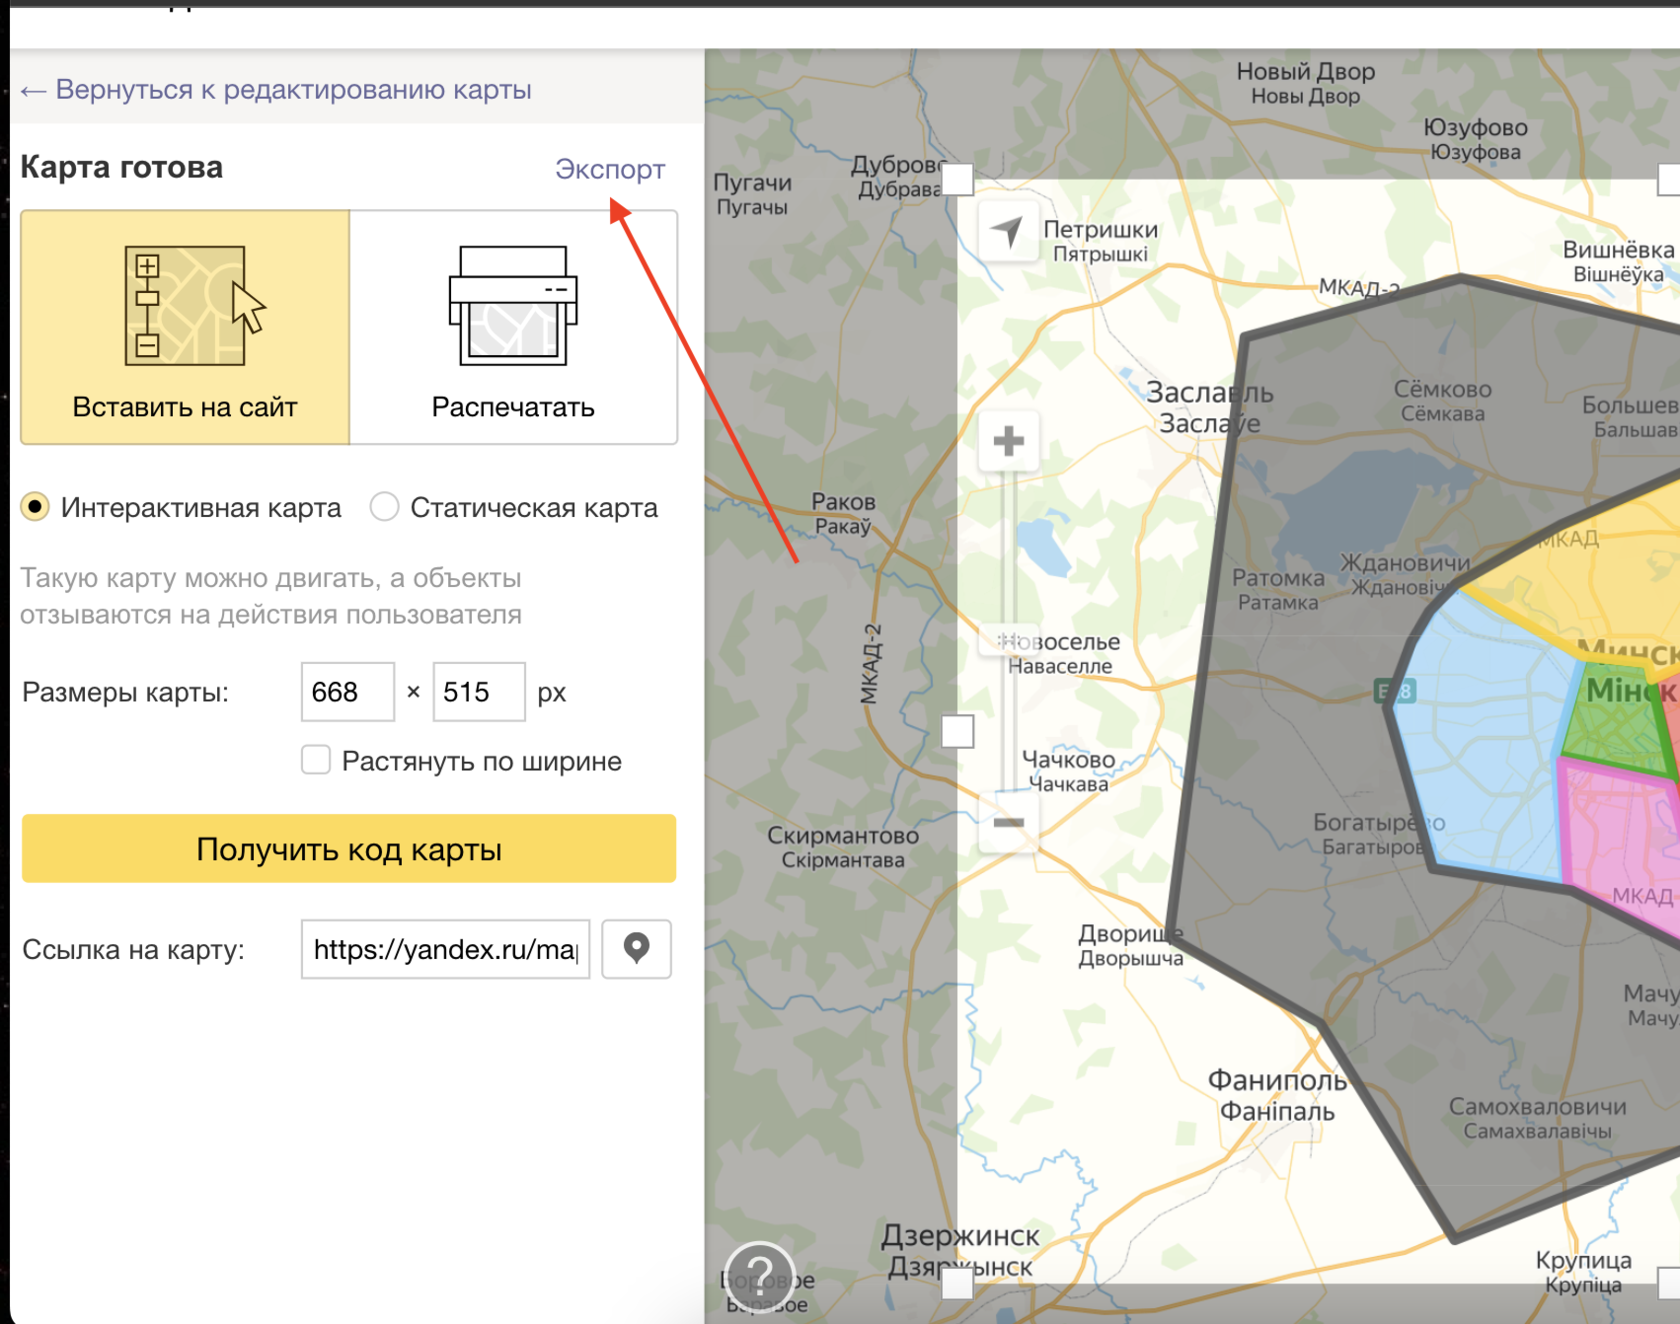Enable the Растянуть по ширине checkbox

tap(316, 760)
